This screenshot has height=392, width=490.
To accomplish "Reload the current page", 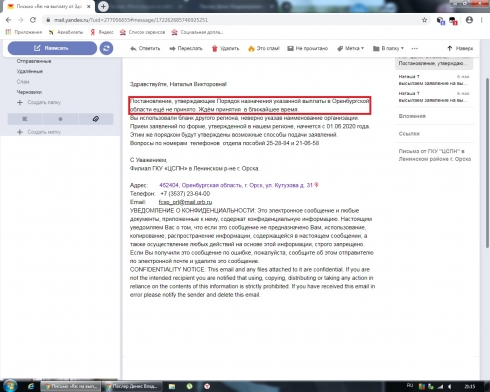I will coord(33,20).
